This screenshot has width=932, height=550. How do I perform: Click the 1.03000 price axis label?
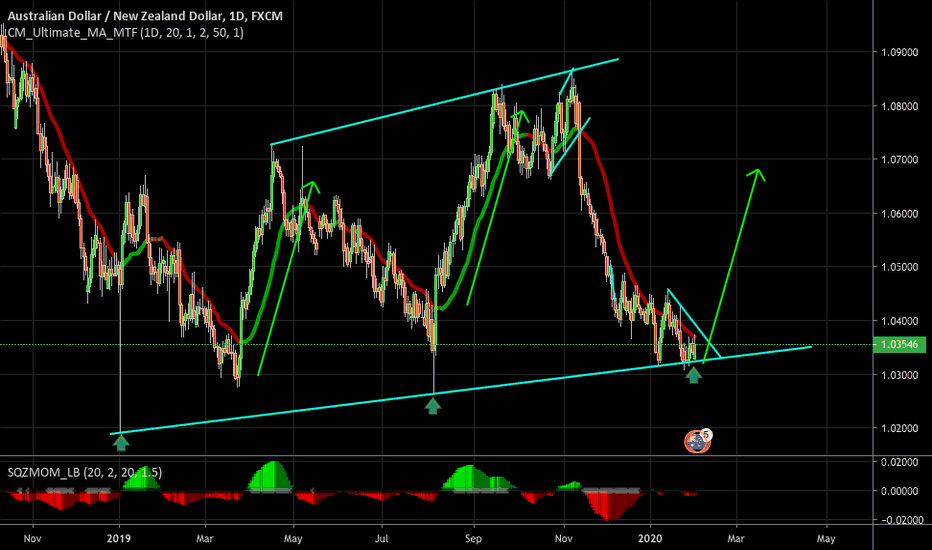[899, 375]
